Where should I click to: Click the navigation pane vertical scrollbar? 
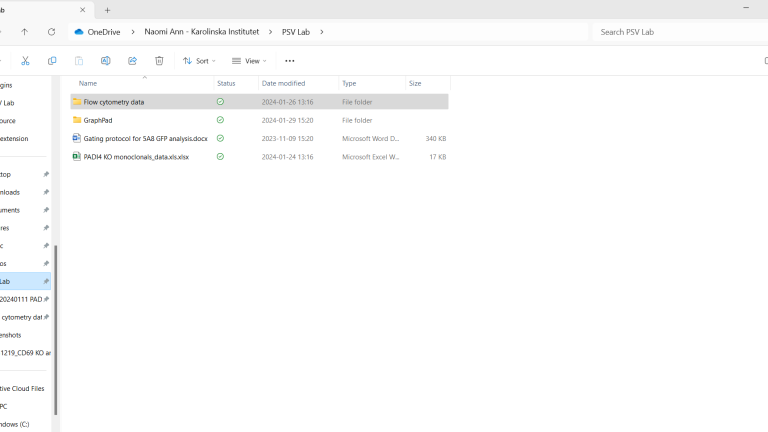(x=56, y=330)
